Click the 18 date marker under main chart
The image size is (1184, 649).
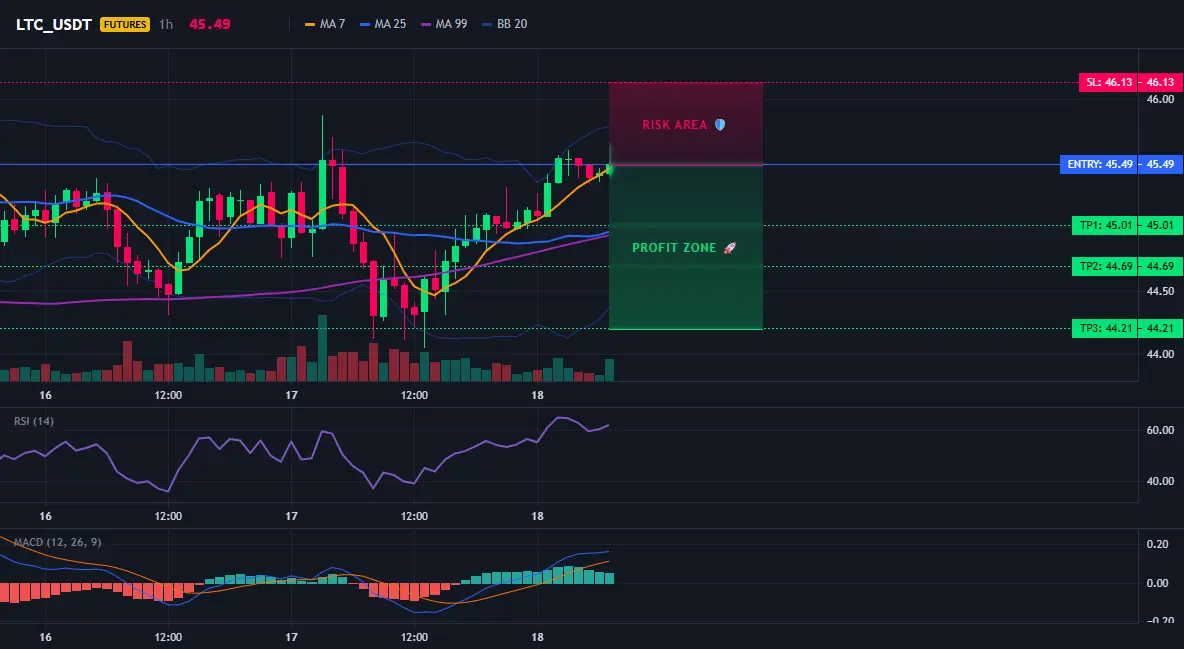coord(537,395)
